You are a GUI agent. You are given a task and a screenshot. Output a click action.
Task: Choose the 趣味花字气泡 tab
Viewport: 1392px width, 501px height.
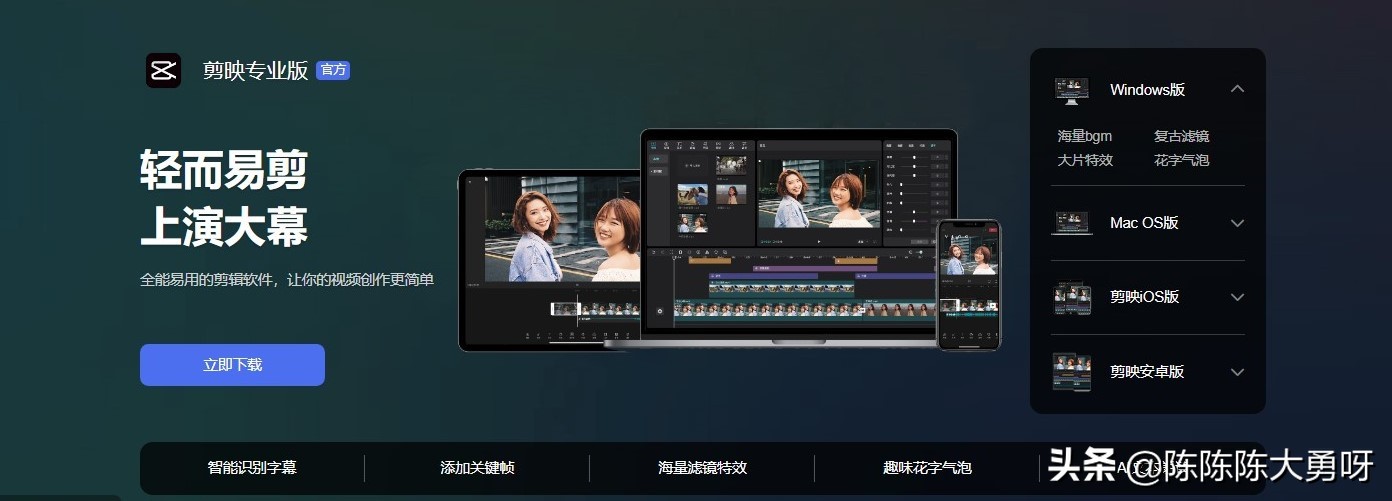coord(927,468)
